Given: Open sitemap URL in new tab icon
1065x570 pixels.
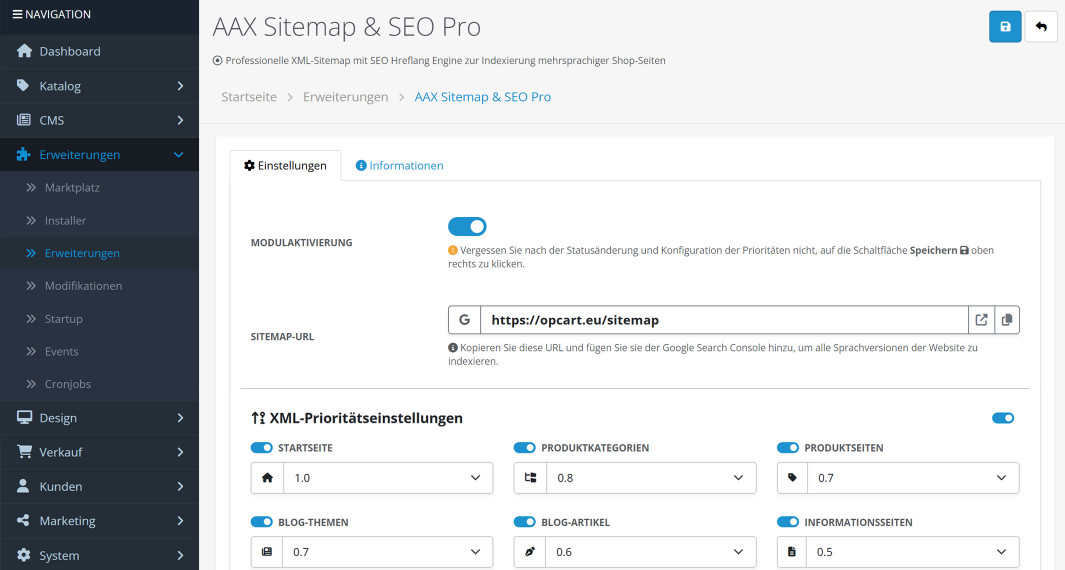Looking at the screenshot, I should tap(981, 320).
